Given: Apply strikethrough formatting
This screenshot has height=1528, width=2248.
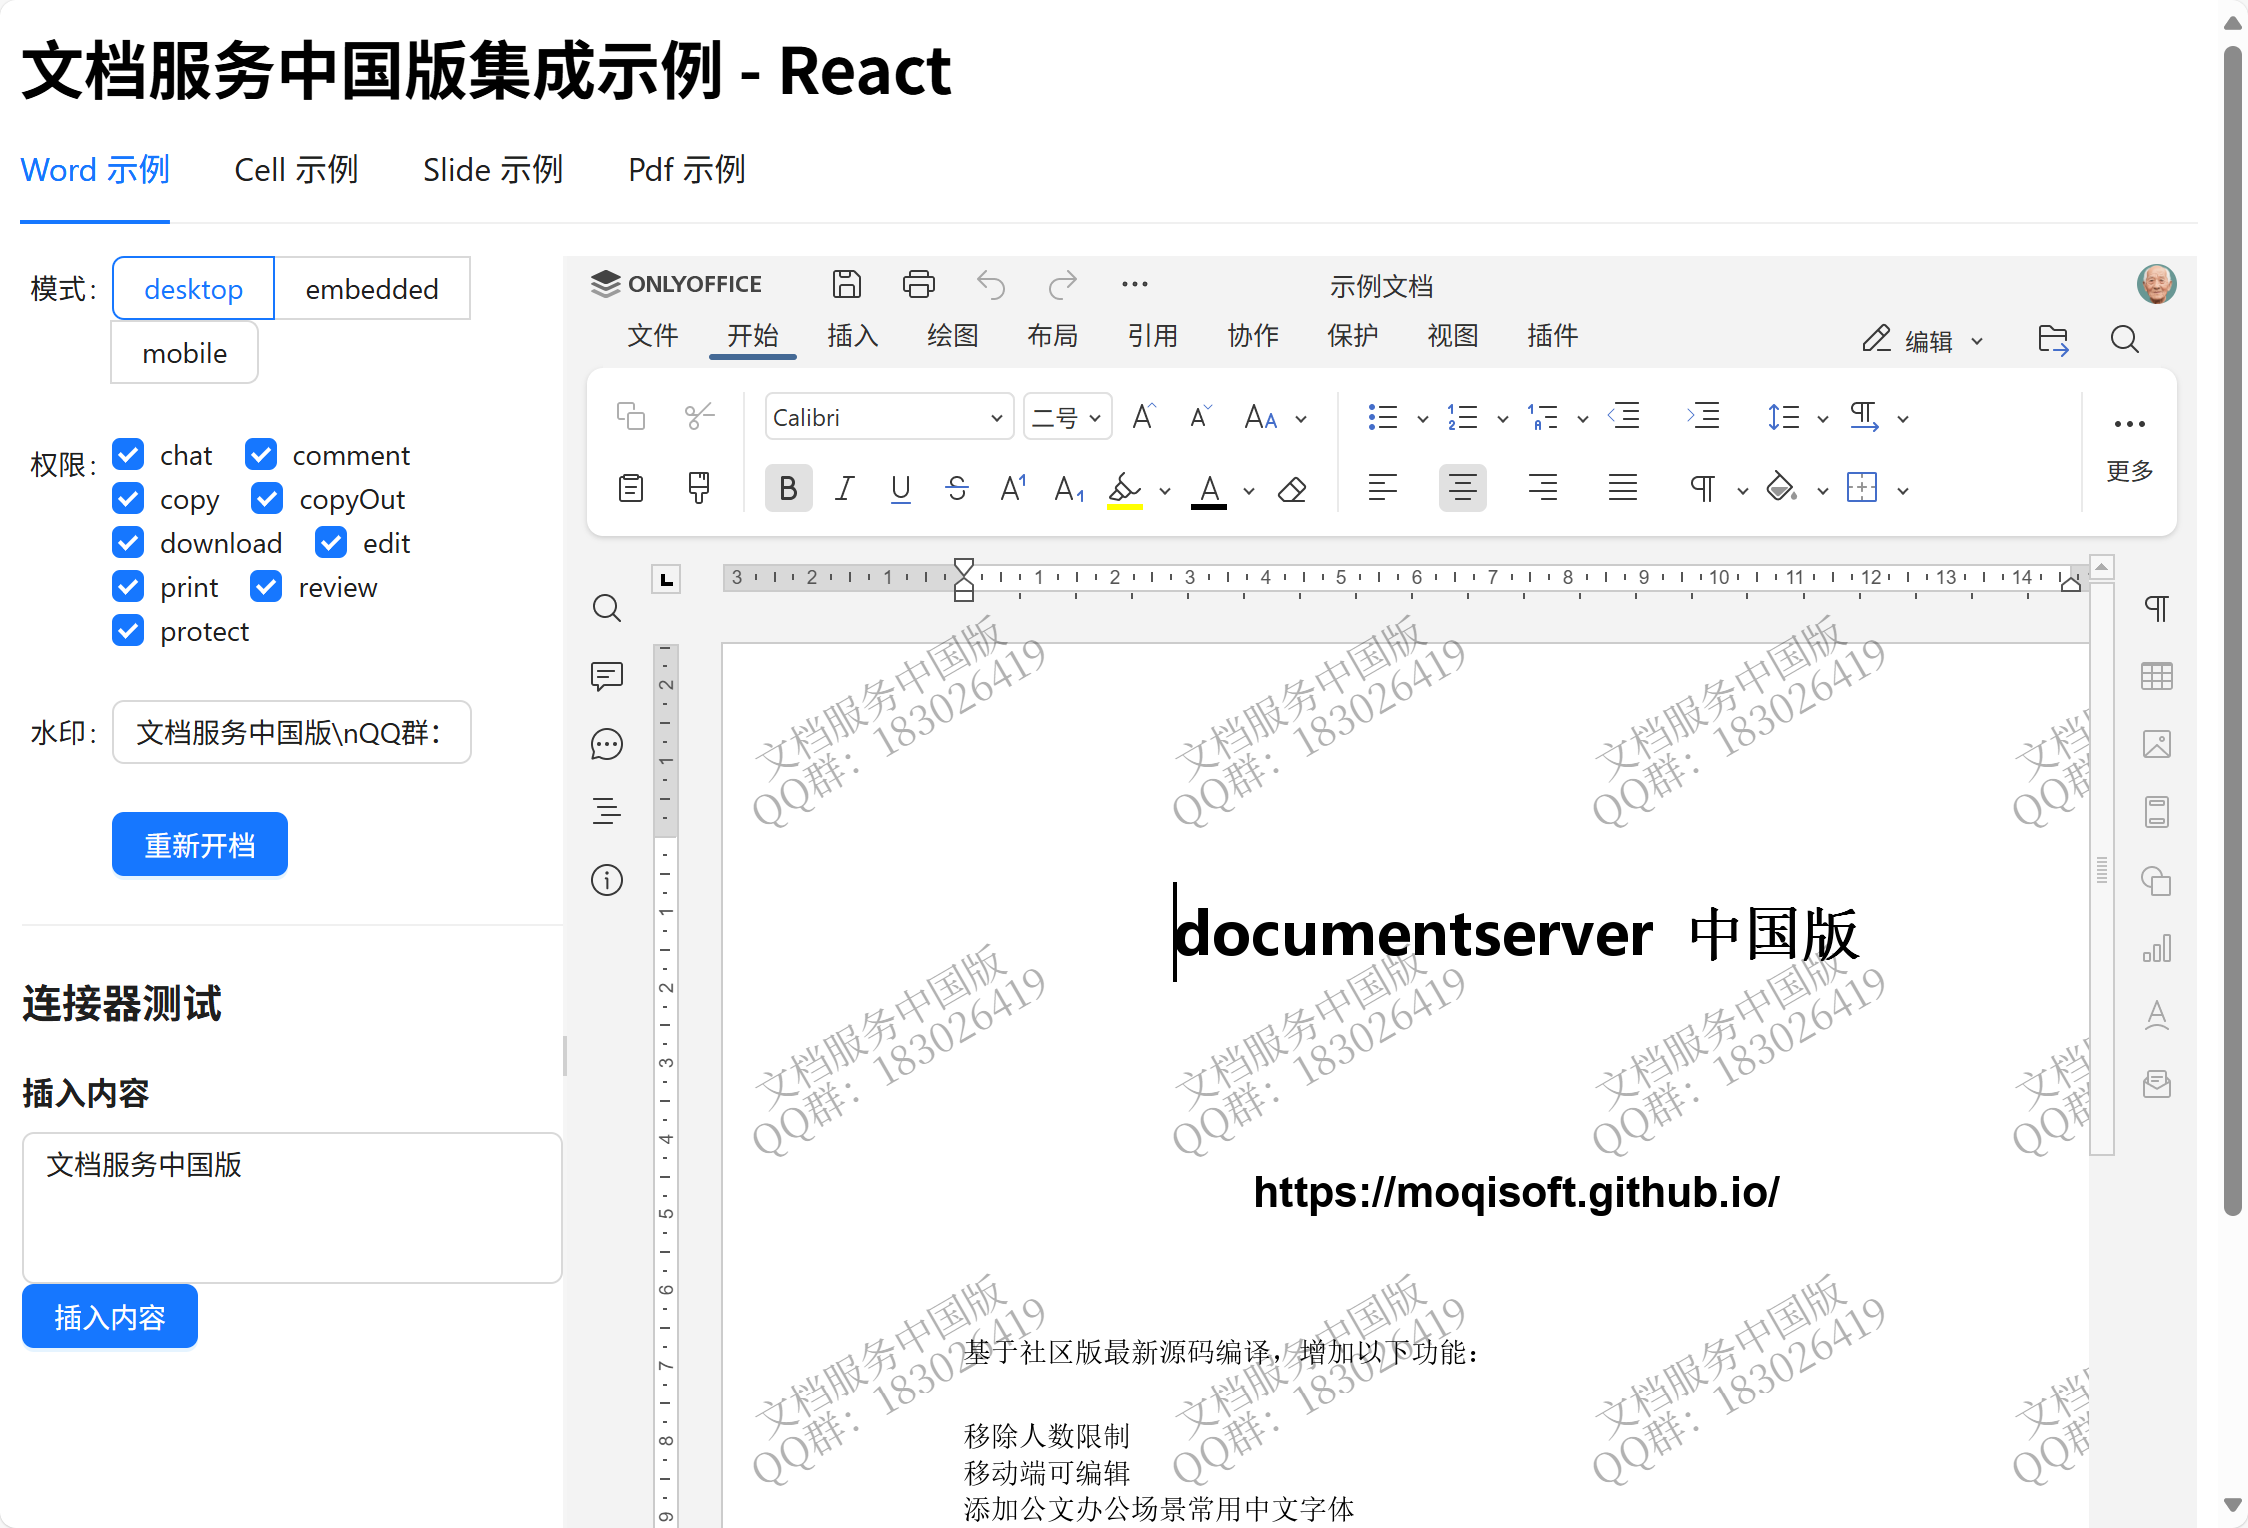Looking at the screenshot, I should pyautogui.click(x=956, y=488).
